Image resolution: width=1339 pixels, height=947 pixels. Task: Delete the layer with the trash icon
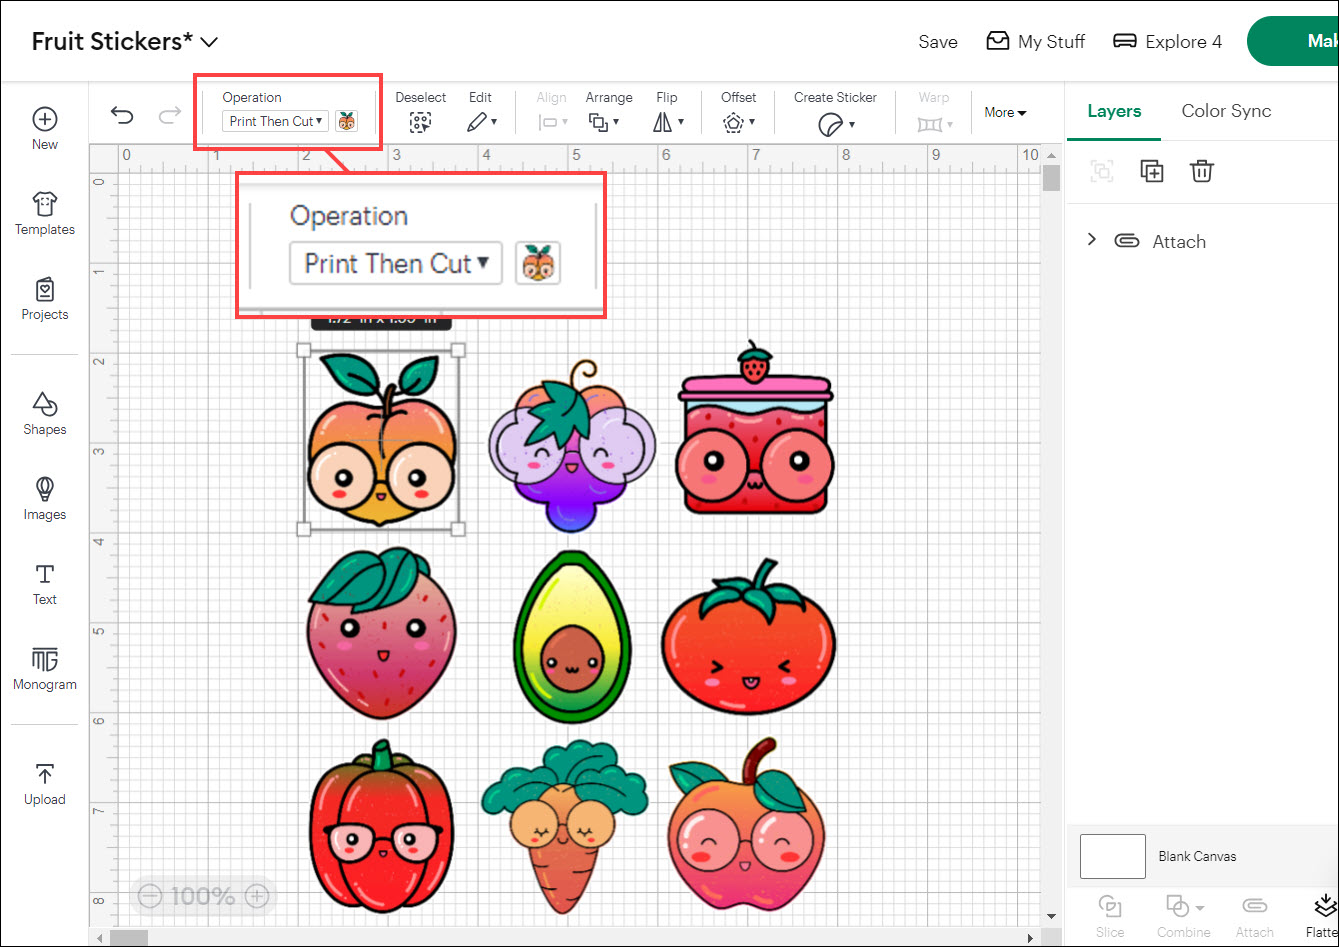[x=1201, y=171]
